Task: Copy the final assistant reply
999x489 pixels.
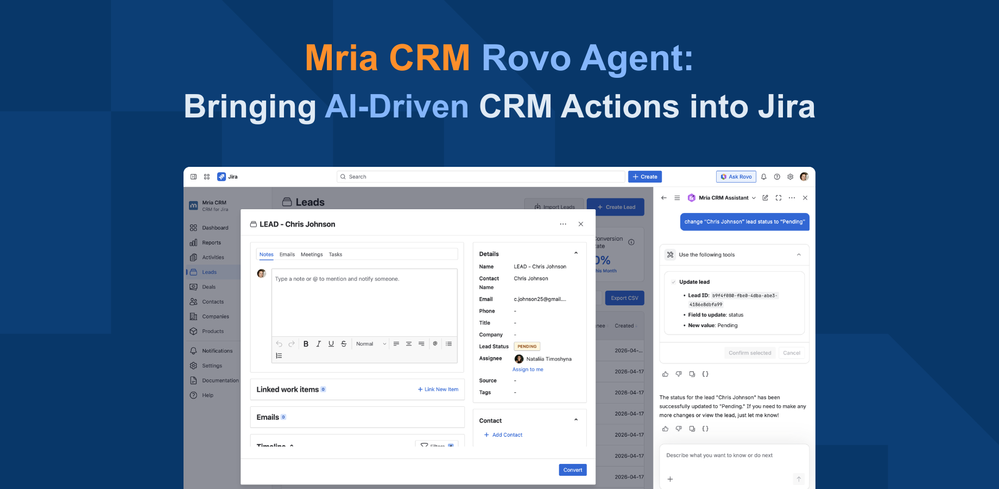Action: (692, 429)
